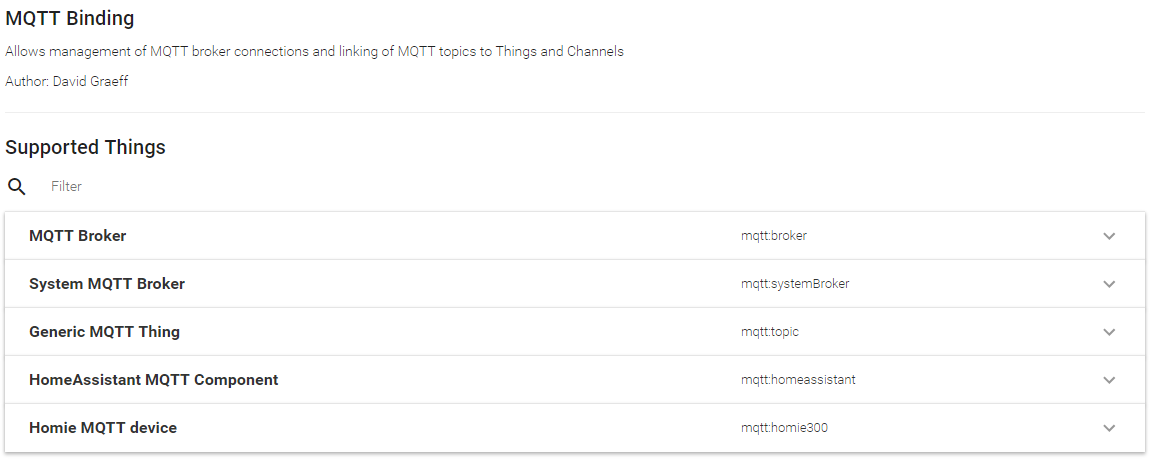Image resolution: width=1167 pixels, height=473 pixels.
Task: Expand Homie MQTT device chevron arrow
Action: point(1109,428)
